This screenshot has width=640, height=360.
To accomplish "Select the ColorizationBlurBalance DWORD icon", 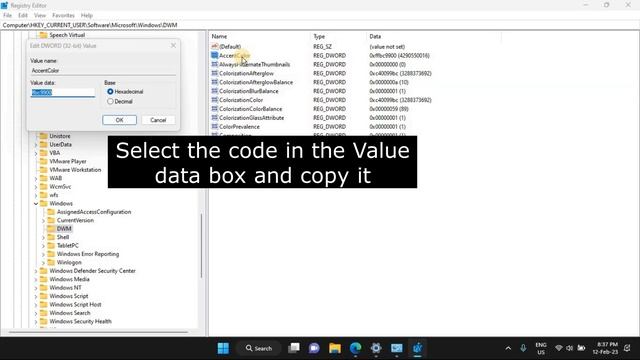I will tap(215, 91).
